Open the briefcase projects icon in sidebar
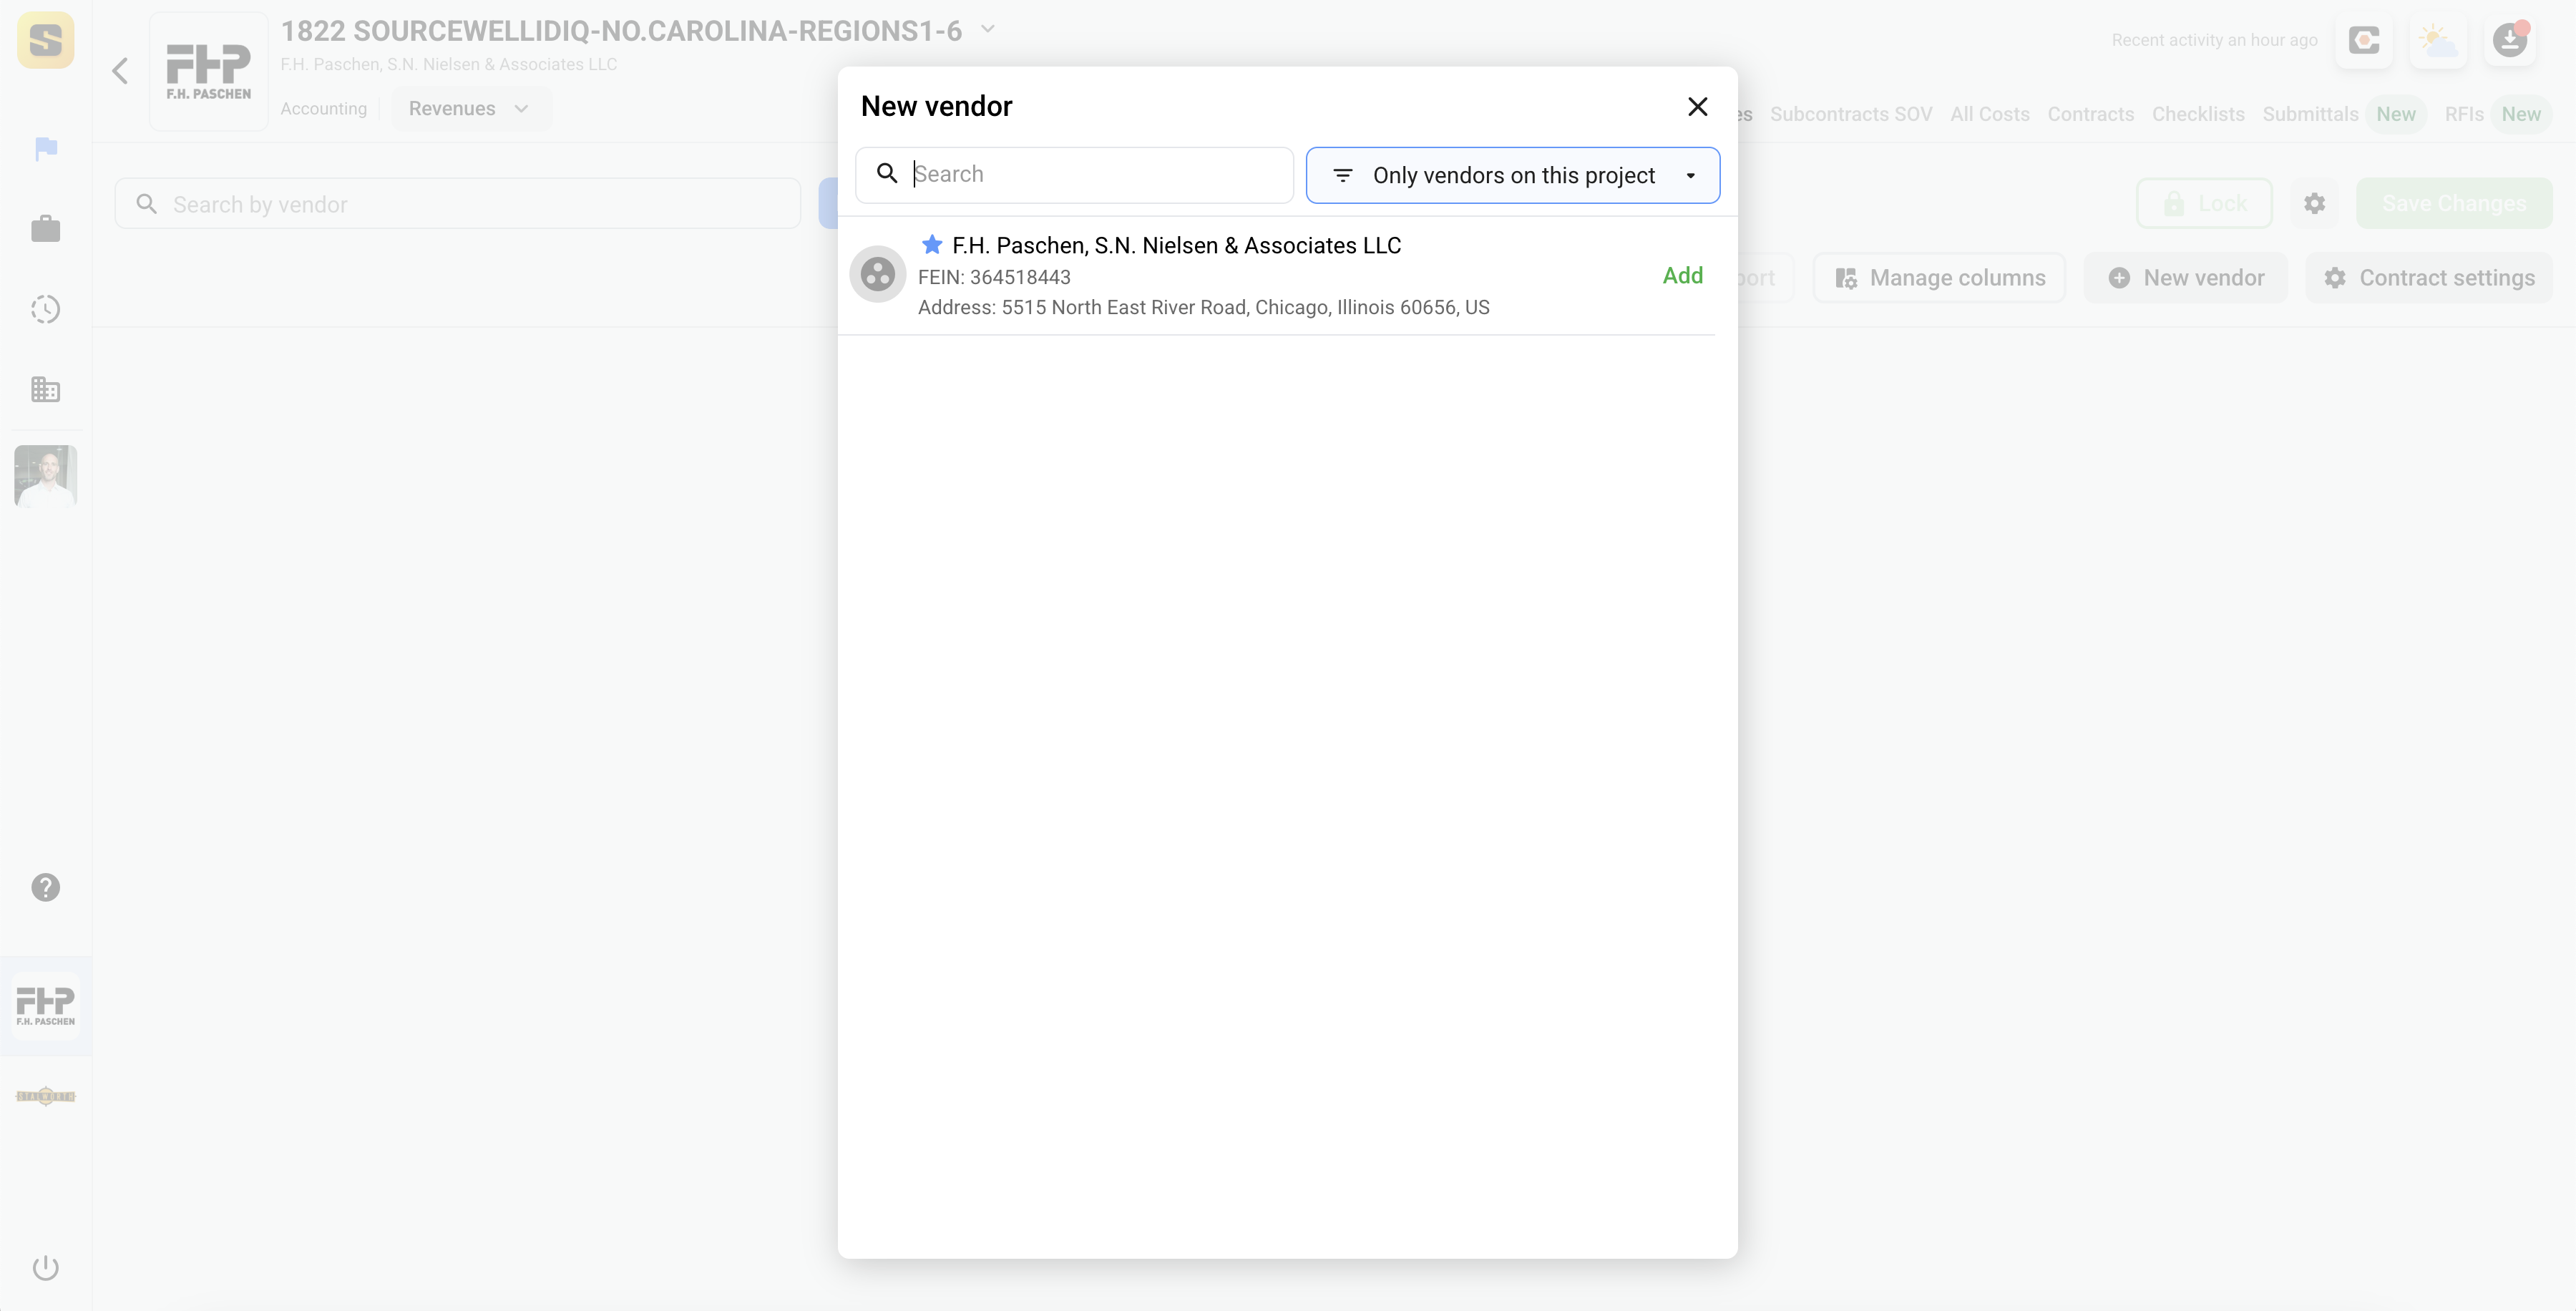The width and height of the screenshot is (2576, 1311). click(46, 229)
